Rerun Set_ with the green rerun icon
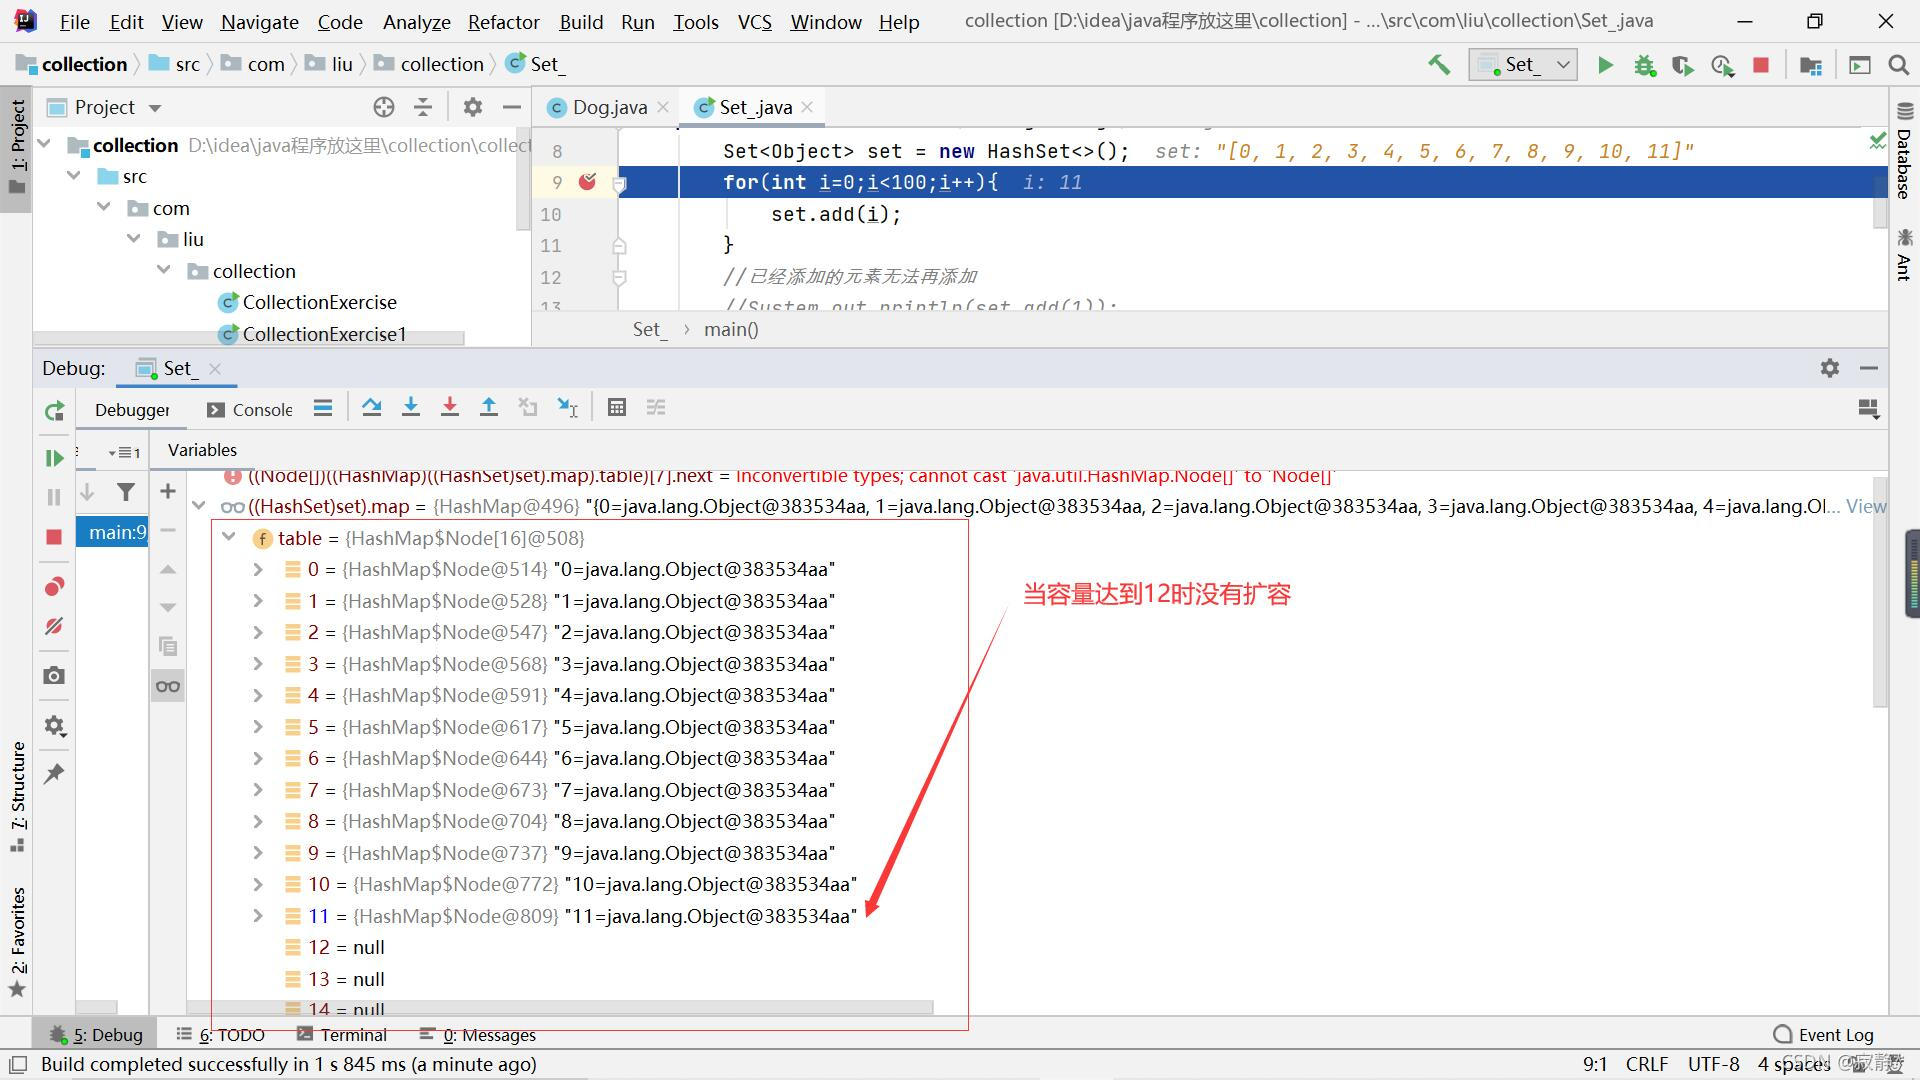 pos(54,411)
